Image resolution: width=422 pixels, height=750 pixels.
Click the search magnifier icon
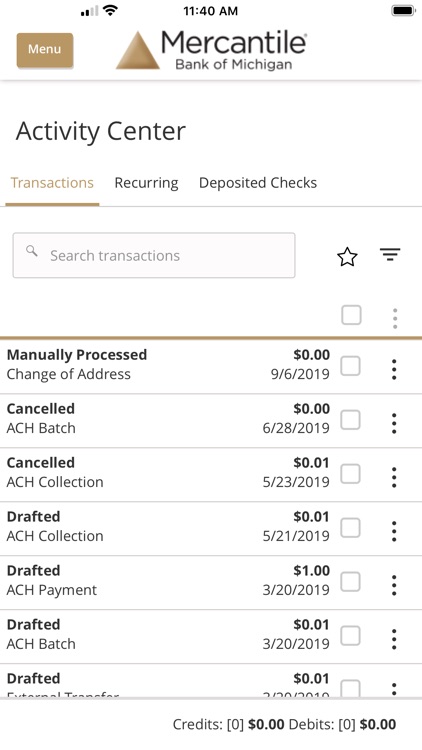[x=32, y=251]
